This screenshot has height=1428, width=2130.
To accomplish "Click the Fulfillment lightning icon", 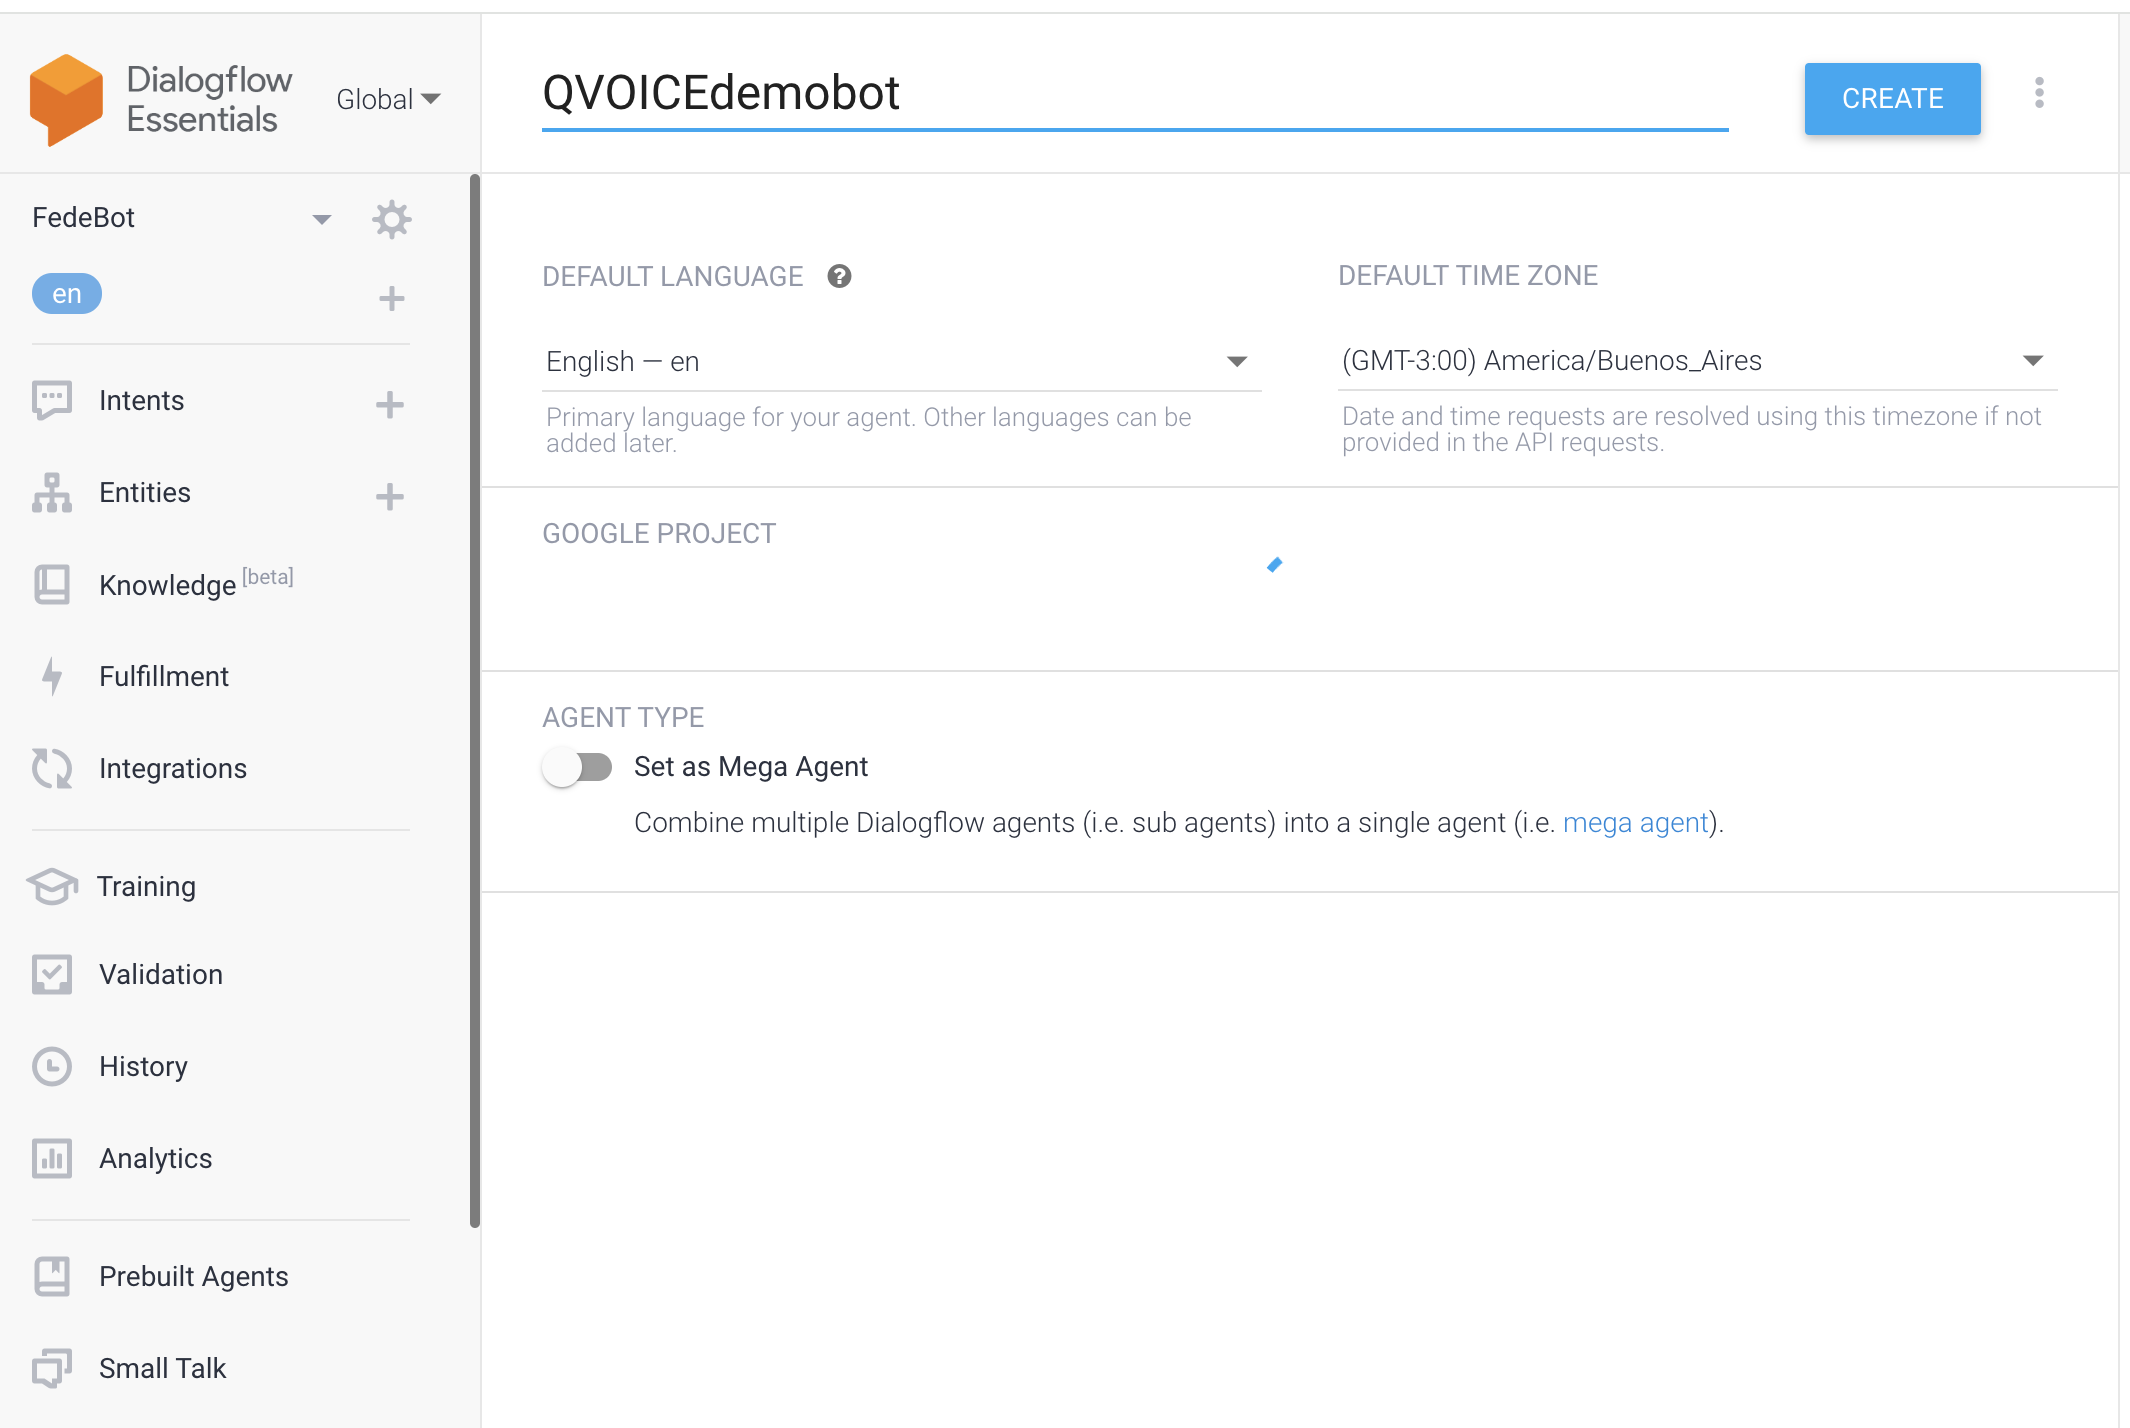I will pos(52,677).
